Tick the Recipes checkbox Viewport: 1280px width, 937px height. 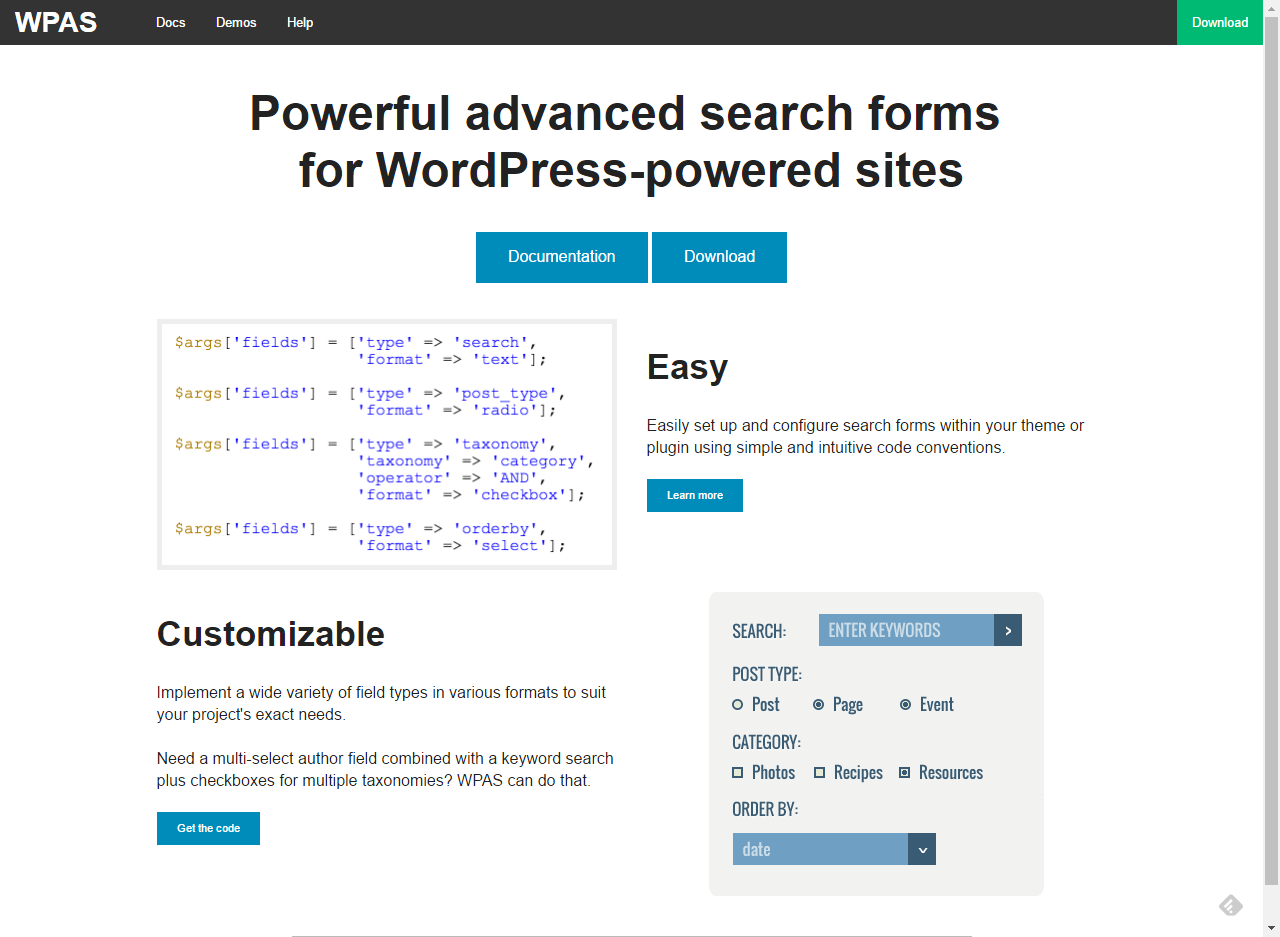click(x=820, y=773)
